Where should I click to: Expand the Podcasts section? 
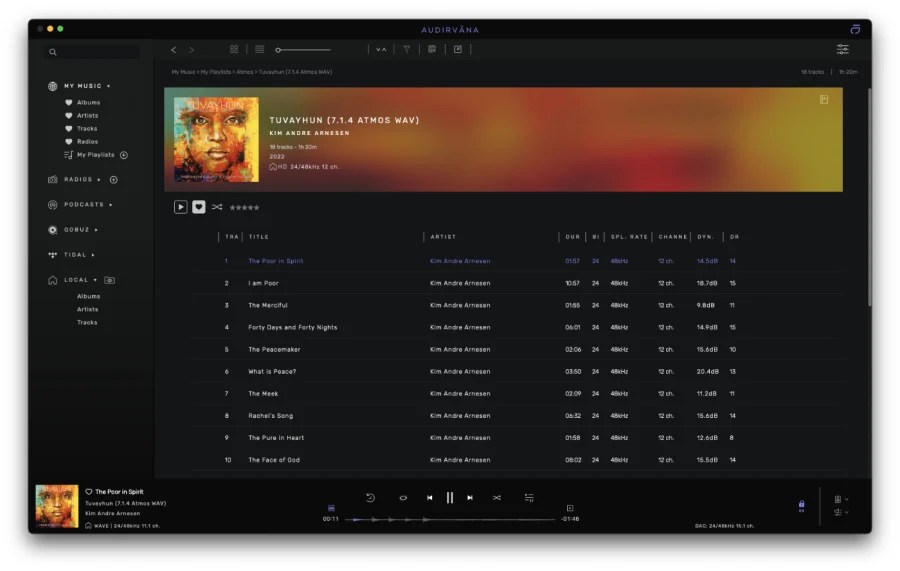(111, 205)
